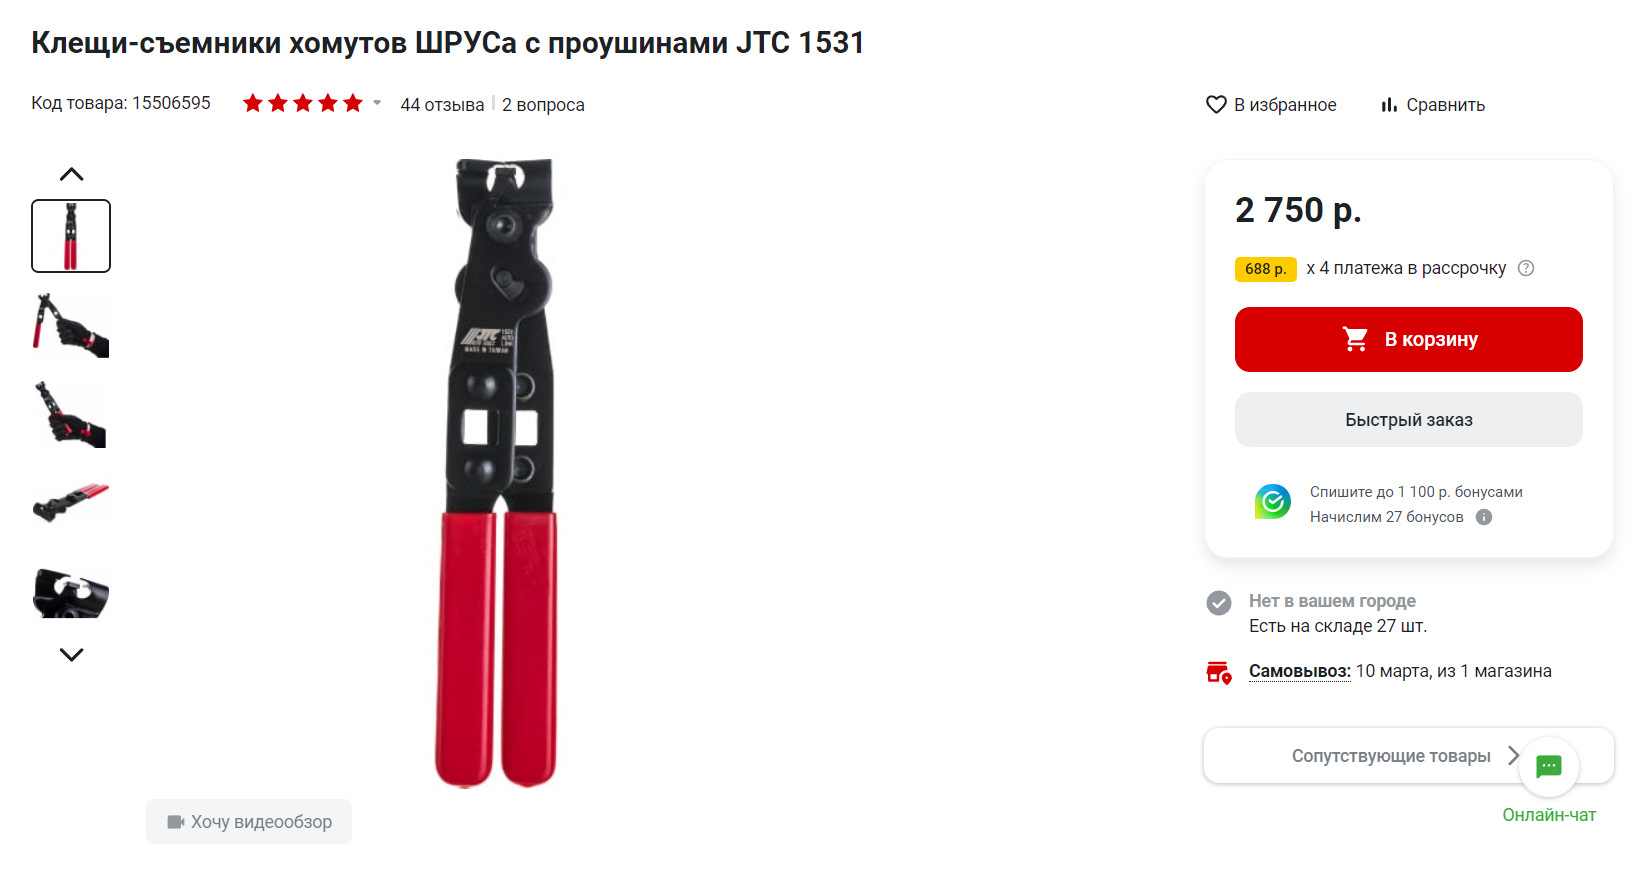Open the 44 отзыва reviews link
This screenshot has width=1652, height=874.
442,105
